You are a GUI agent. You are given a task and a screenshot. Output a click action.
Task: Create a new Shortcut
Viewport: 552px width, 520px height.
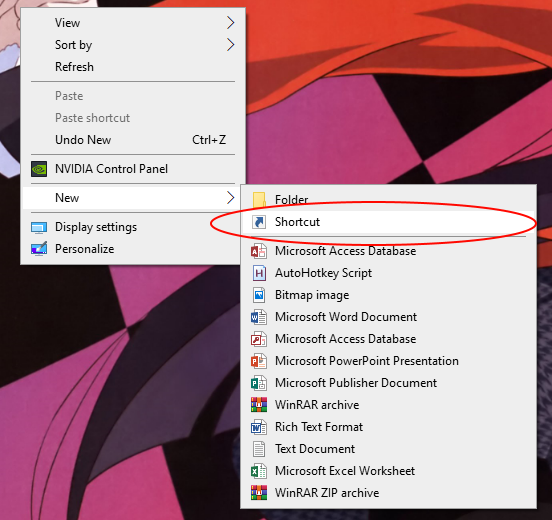[388, 222]
